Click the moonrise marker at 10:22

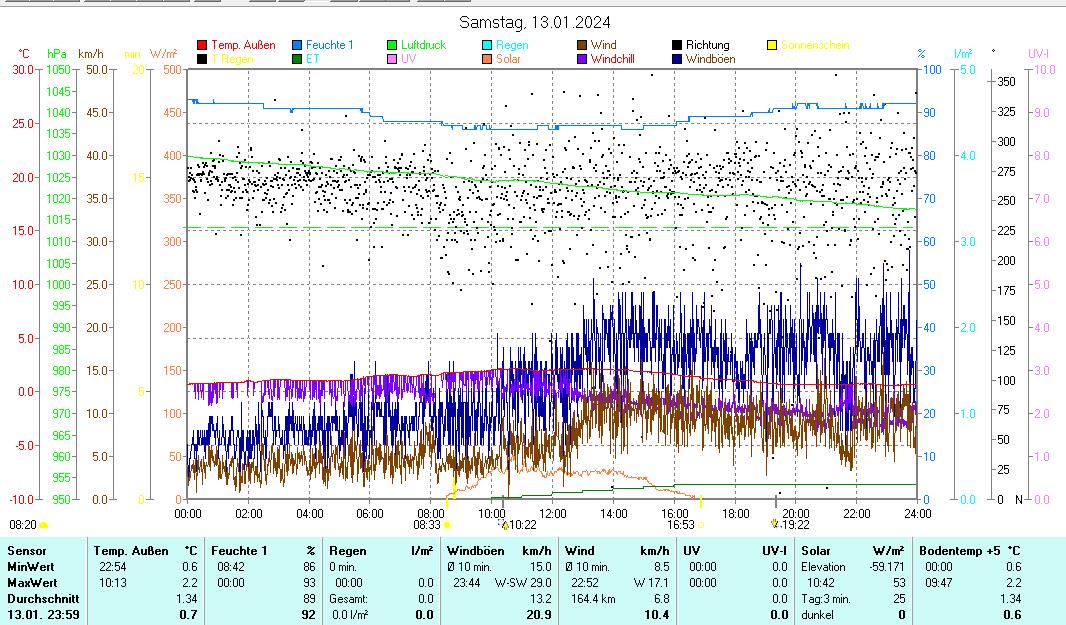[x=505, y=524]
